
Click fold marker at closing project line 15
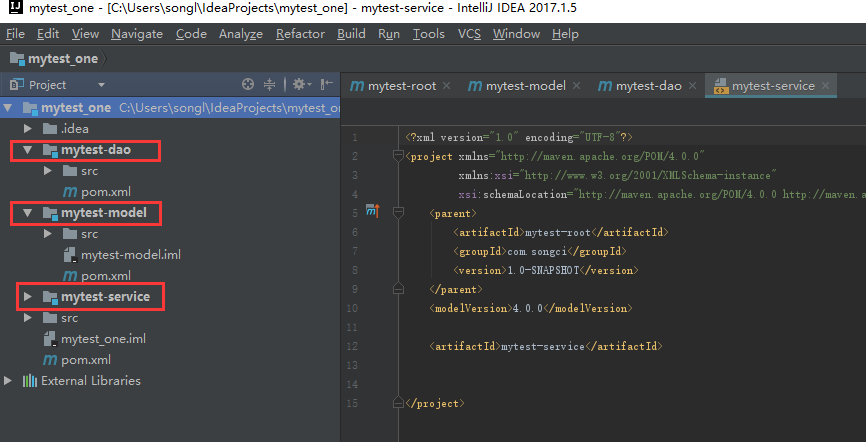click(398, 403)
